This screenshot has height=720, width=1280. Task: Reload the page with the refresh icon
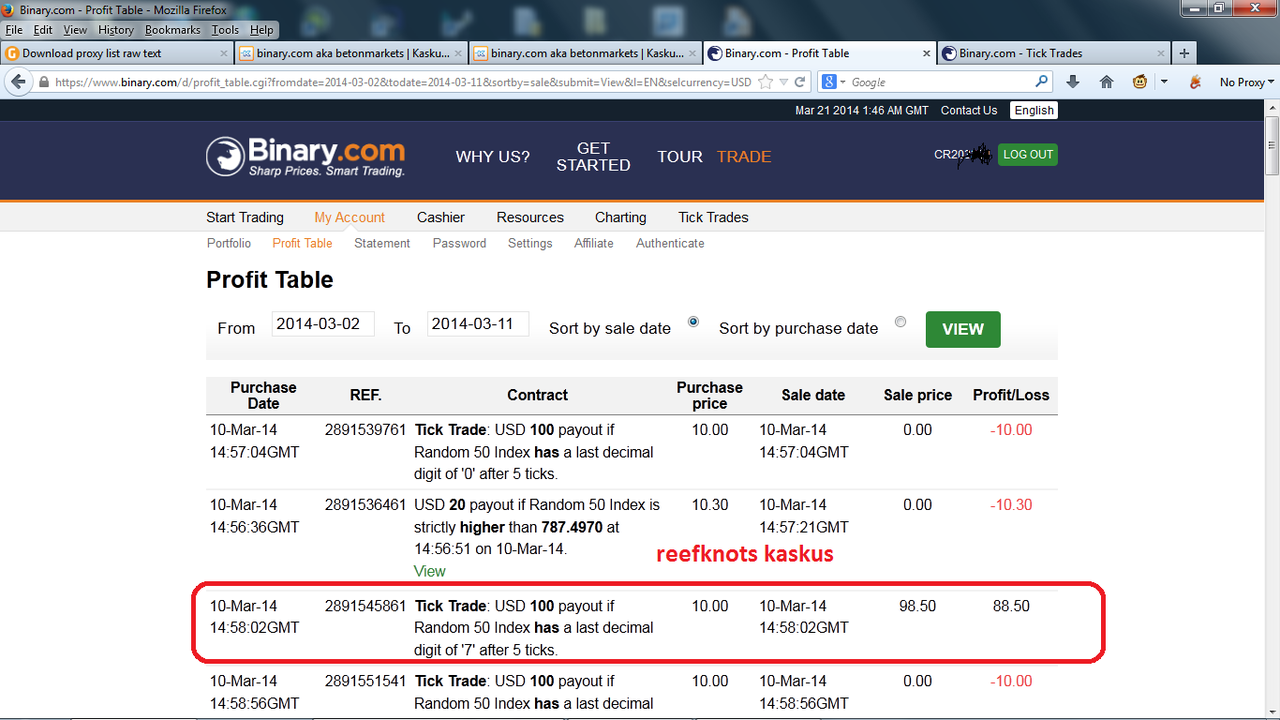click(x=800, y=82)
